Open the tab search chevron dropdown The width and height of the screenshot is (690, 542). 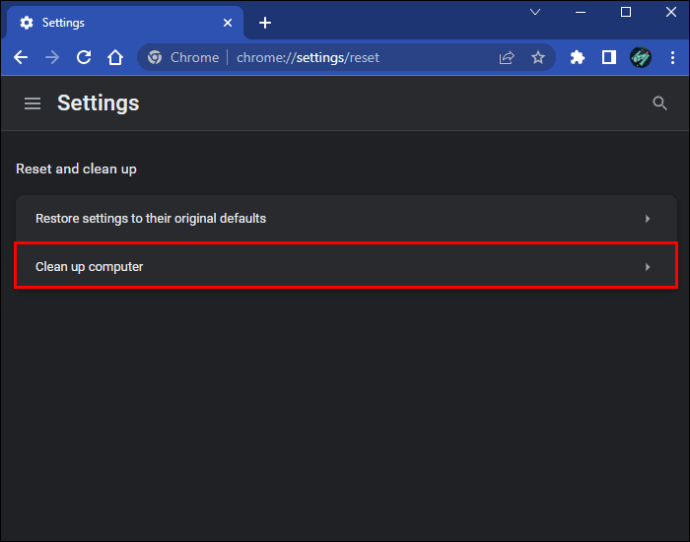pyautogui.click(x=535, y=12)
